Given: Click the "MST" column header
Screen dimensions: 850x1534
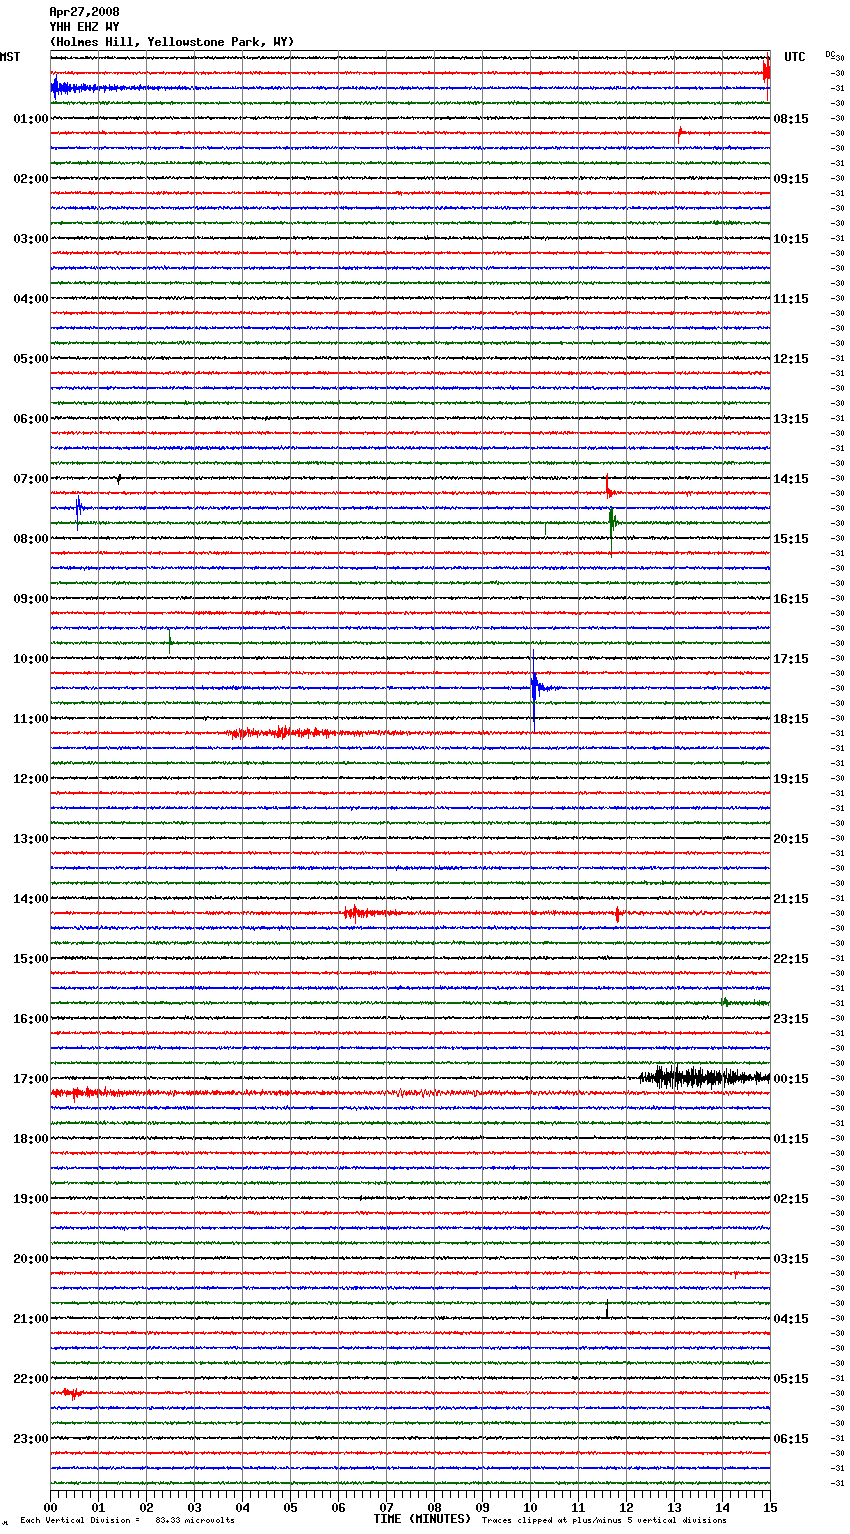Looking at the screenshot, I should click(x=10, y=57).
